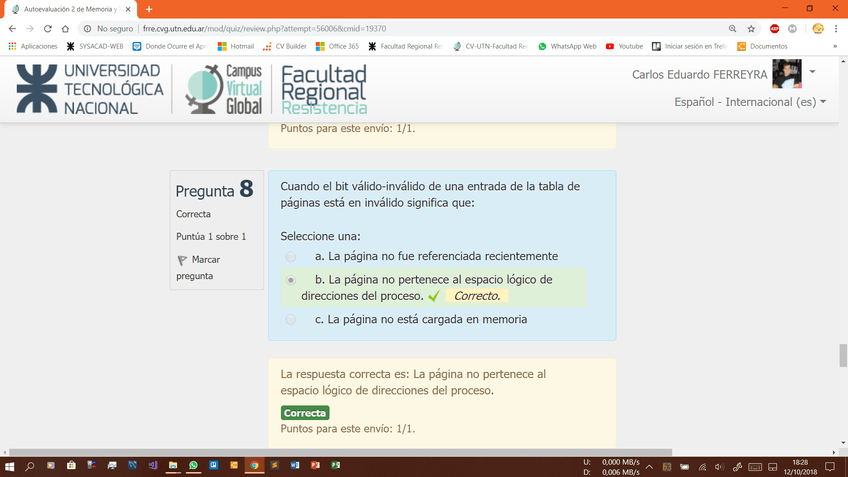
Task: Select option c: página no está cargada en memoria
Action: pyautogui.click(x=291, y=320)
